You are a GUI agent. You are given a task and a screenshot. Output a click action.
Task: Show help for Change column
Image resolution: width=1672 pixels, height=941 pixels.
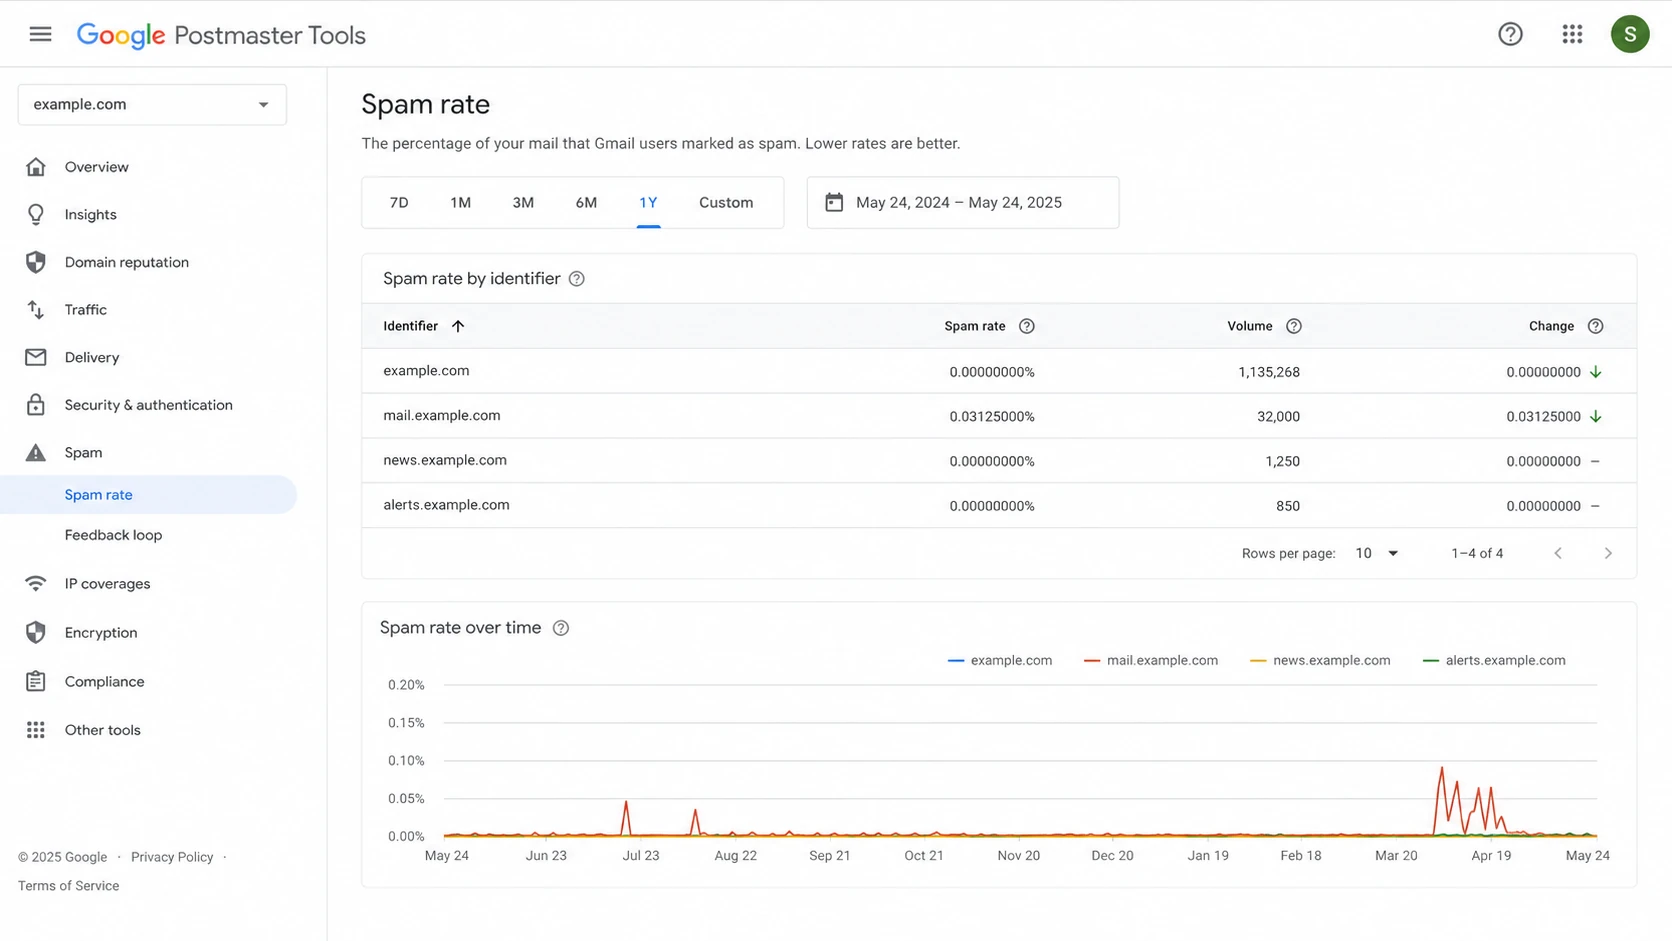[x=1596, y=326]
